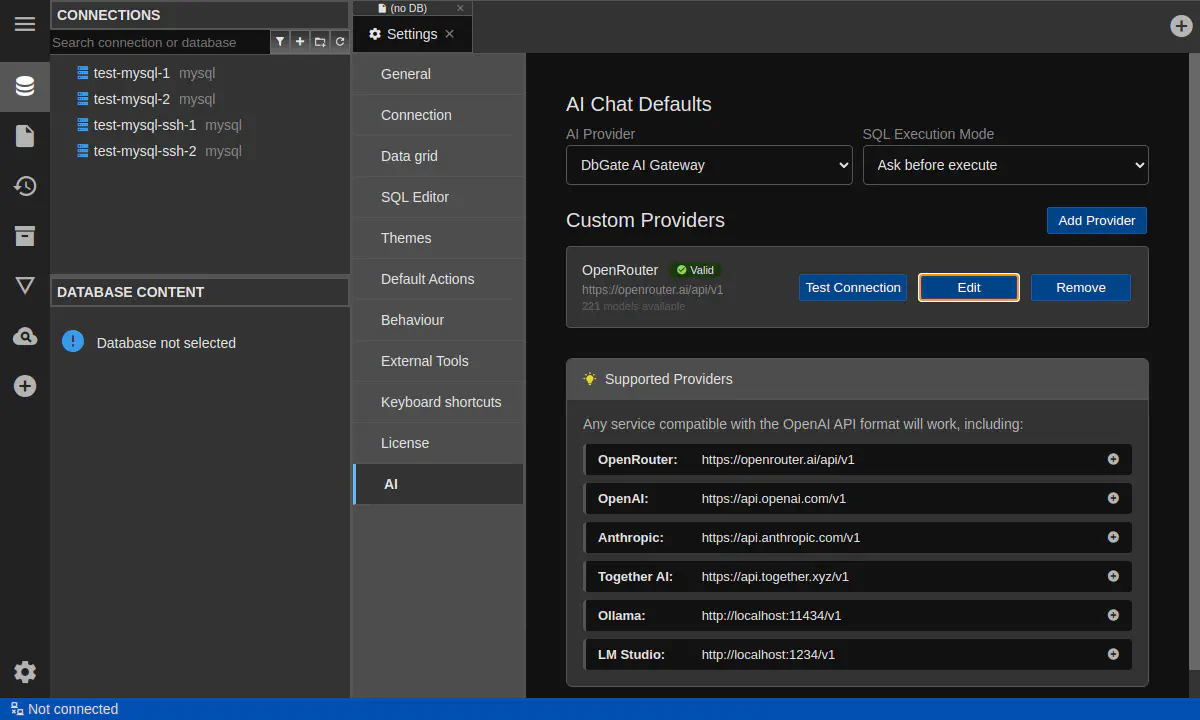The image size is (1200, 720).
Task: Open the AI Provider dropdown
Action: tap(709, 165)
